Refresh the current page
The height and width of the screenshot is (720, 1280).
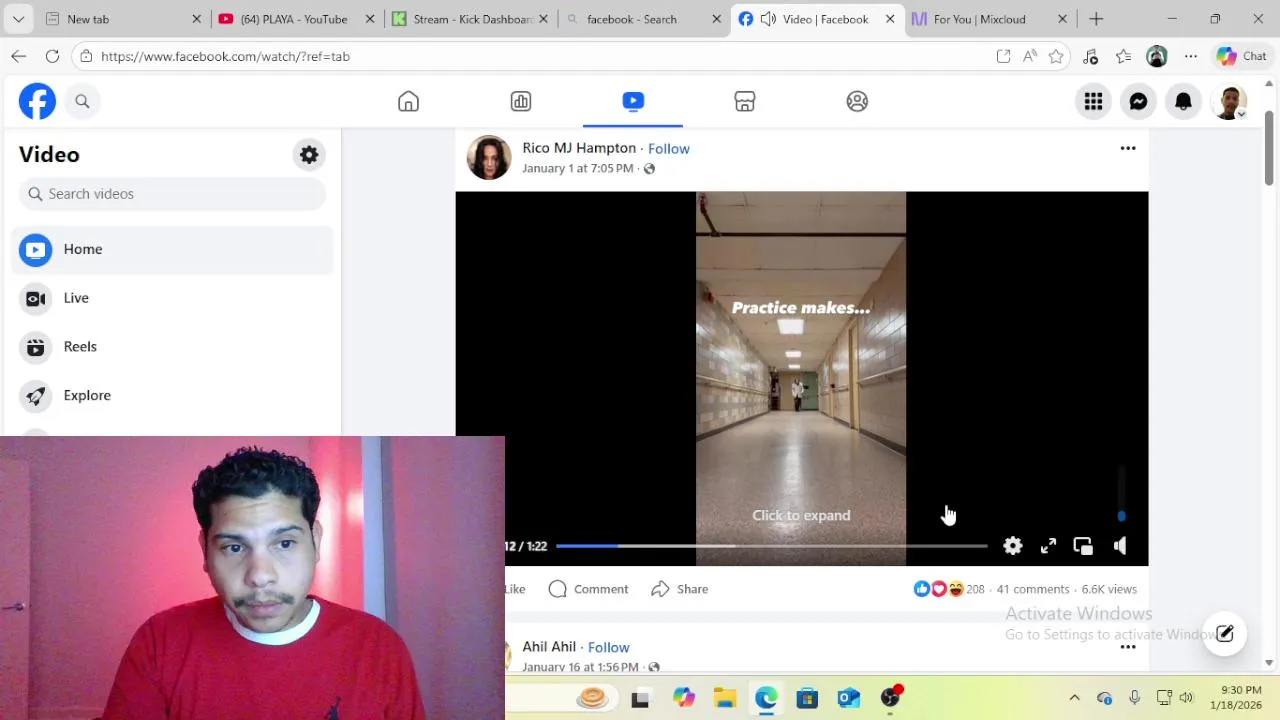tap(52, 56)
